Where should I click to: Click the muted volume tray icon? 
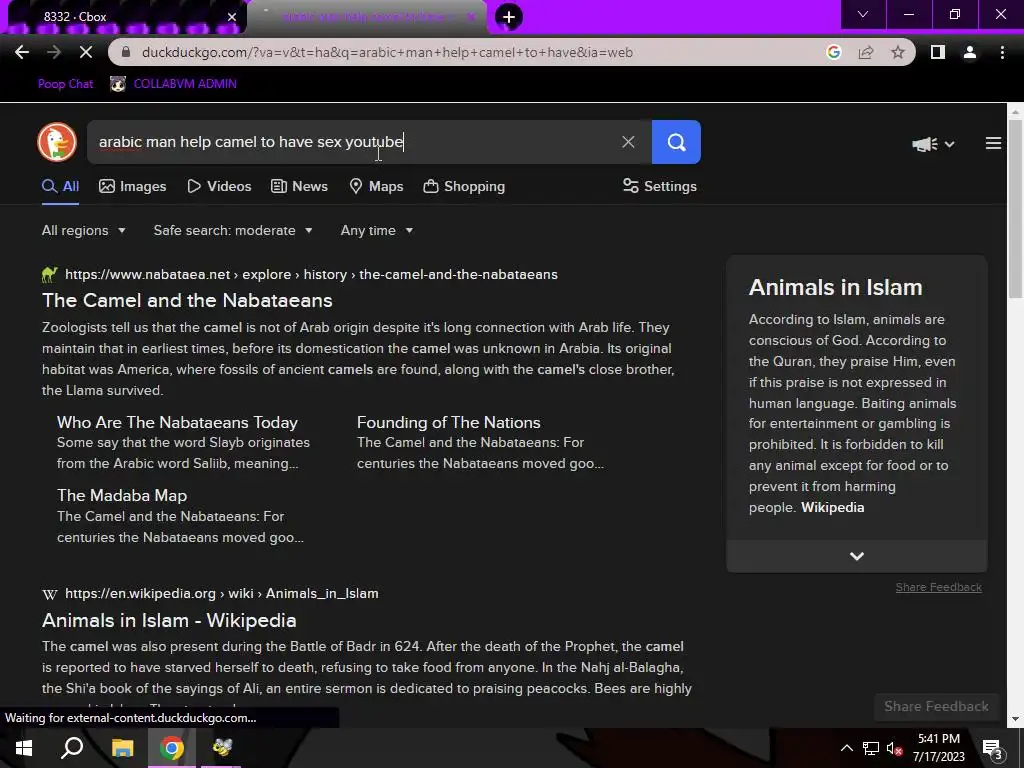pos(894,748)
